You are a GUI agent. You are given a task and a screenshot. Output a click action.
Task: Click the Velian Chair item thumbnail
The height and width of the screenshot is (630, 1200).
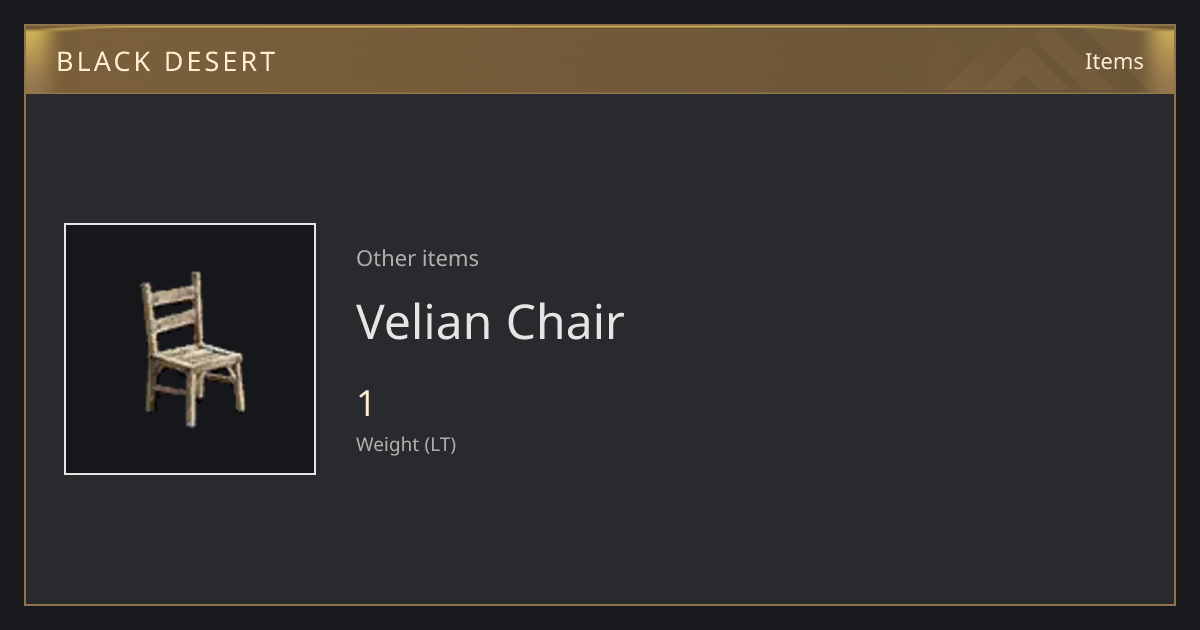point(190,349)
